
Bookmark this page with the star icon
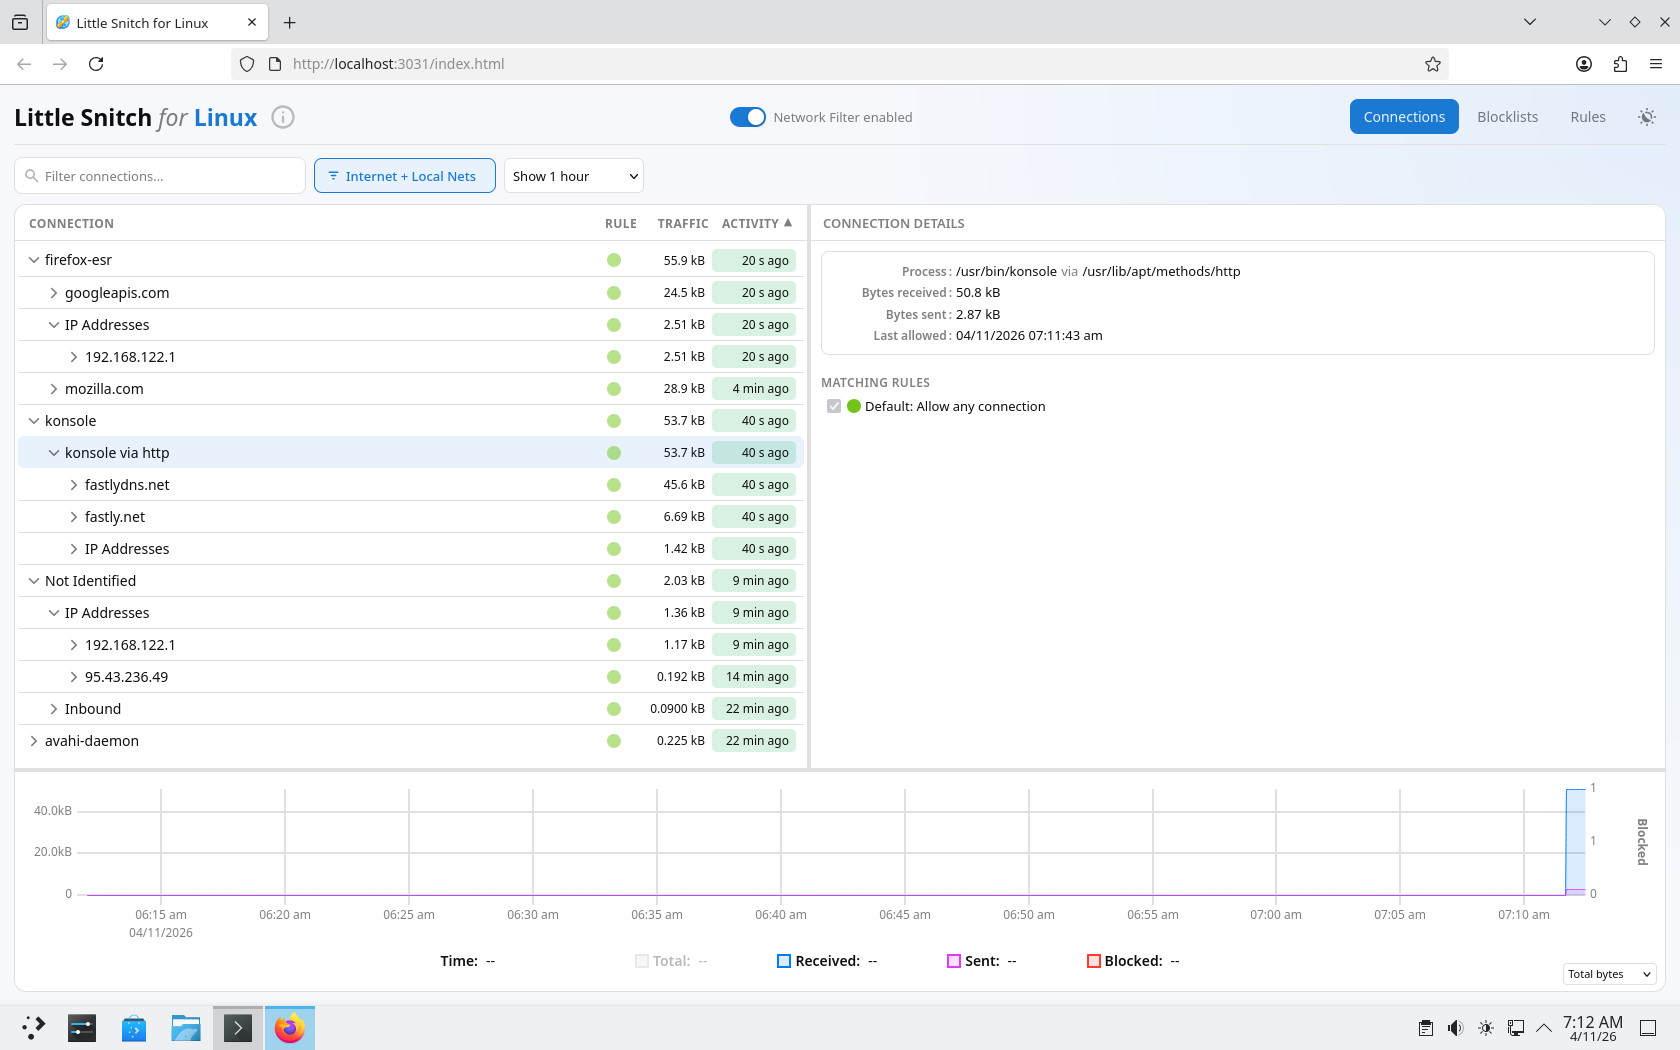click(x=1432, y=64)
